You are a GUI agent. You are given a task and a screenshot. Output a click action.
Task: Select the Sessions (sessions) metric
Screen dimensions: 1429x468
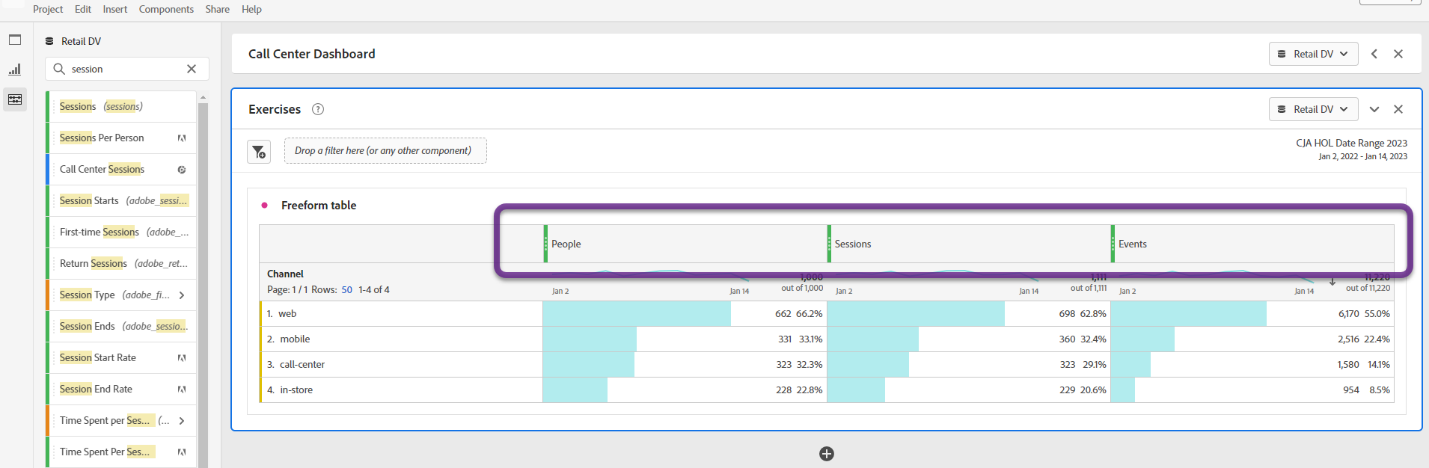121,106
